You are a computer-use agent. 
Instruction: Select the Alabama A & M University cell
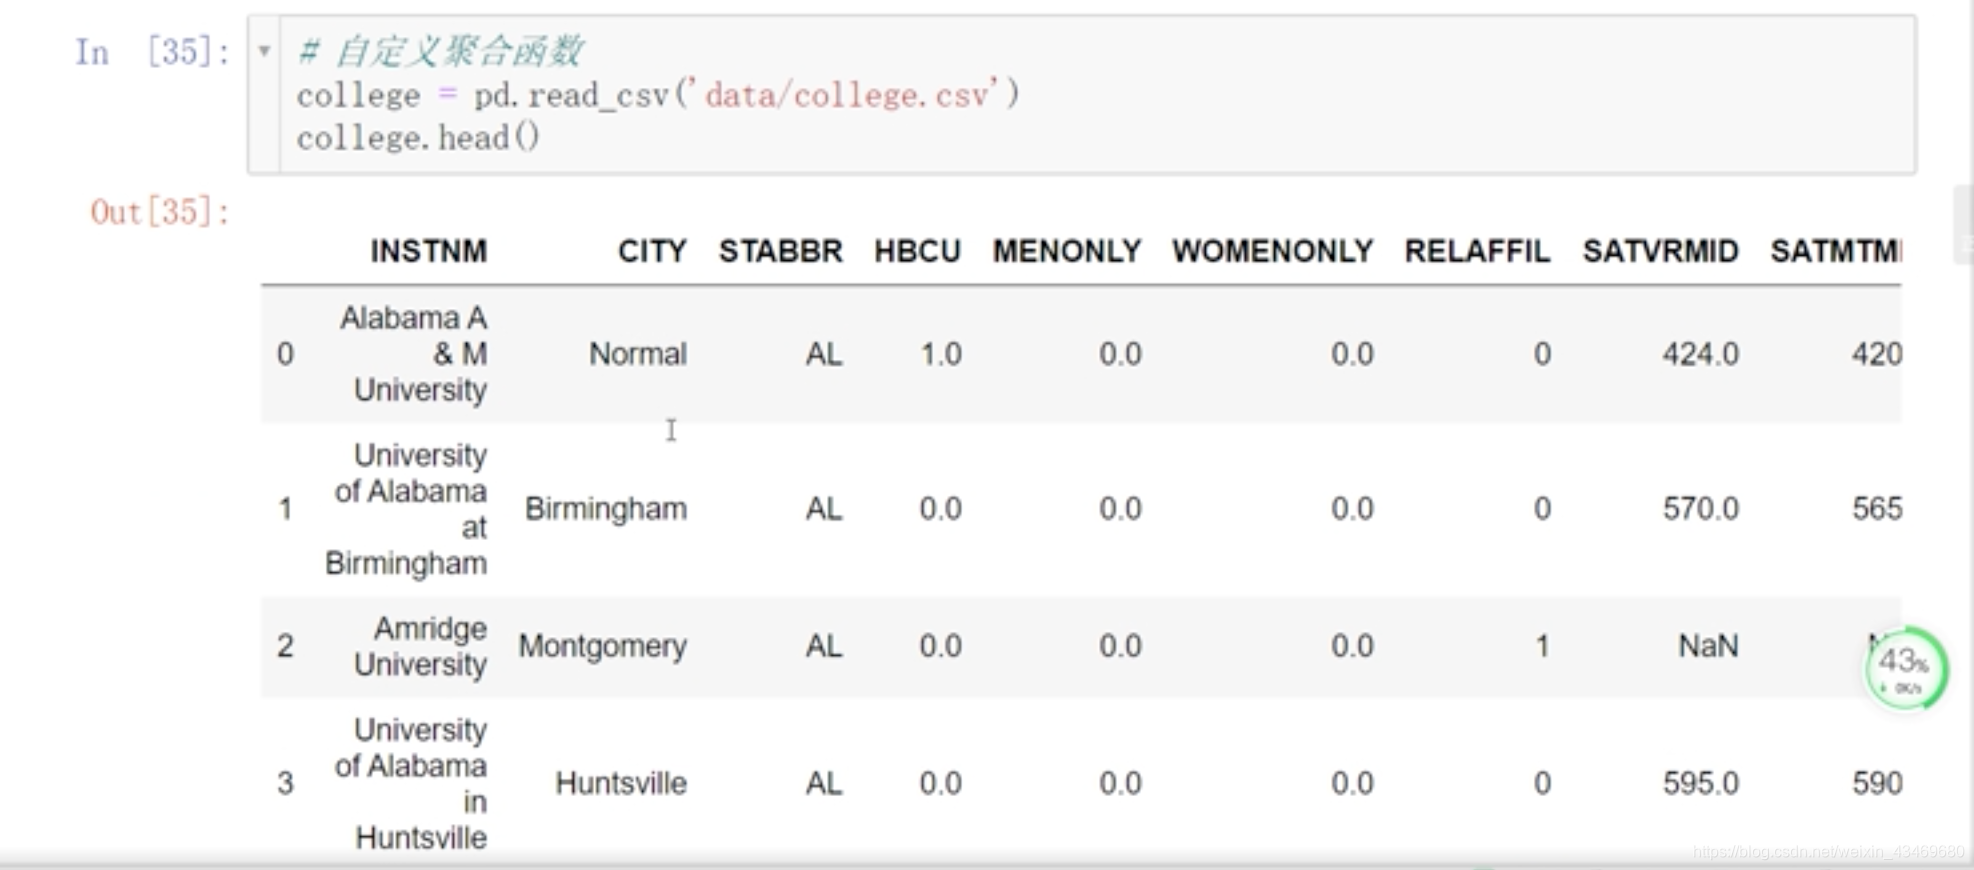413,354
